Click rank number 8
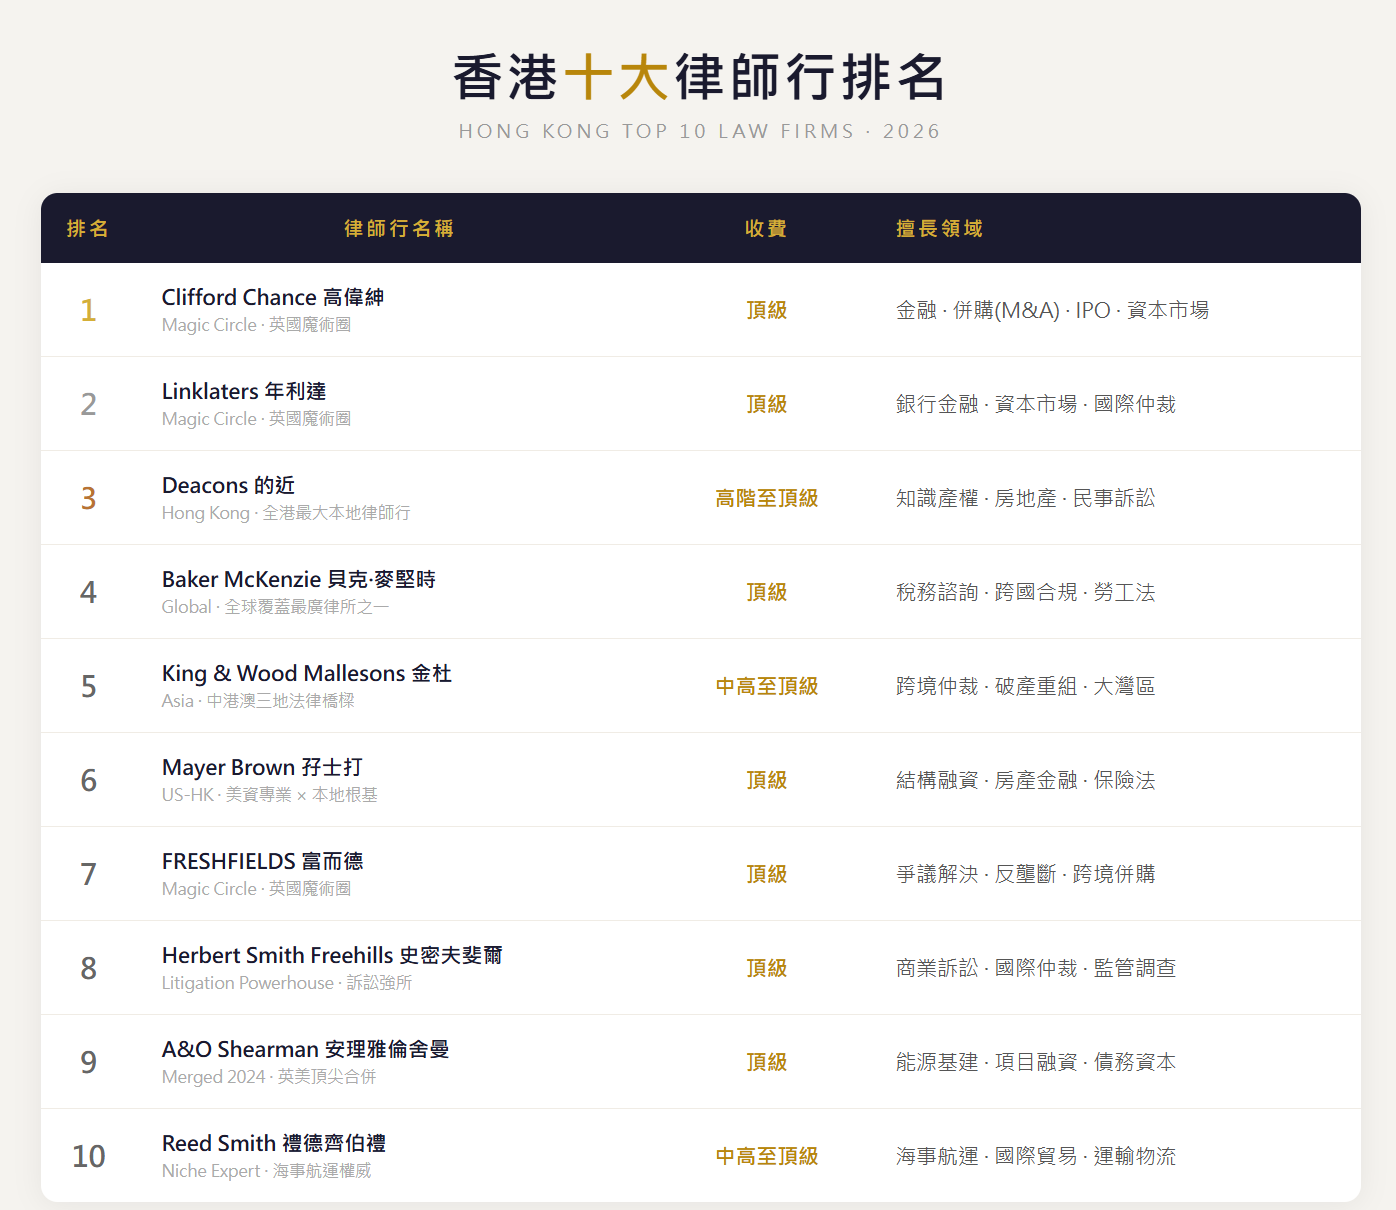The width and height of the screenshot is (1396, 1210). (88, 968)
